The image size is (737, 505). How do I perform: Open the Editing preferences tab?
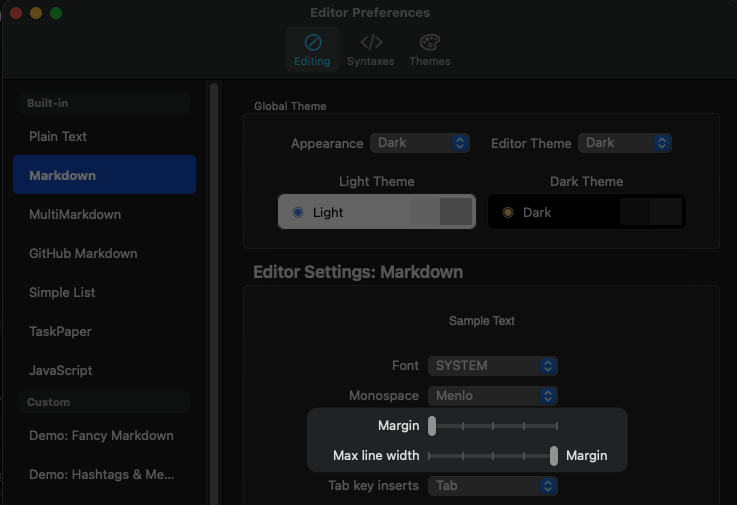point(312,50)
